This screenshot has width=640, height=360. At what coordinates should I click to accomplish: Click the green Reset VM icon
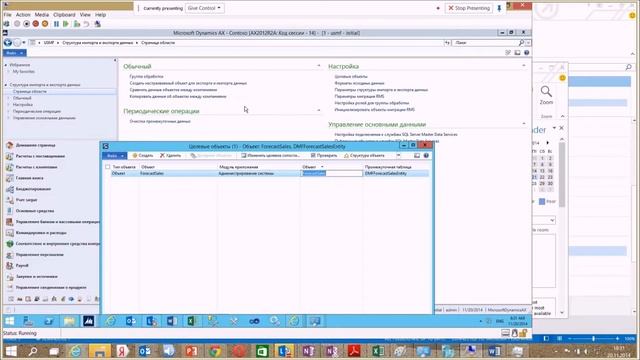pyautogui.click(x=66, y=24)
